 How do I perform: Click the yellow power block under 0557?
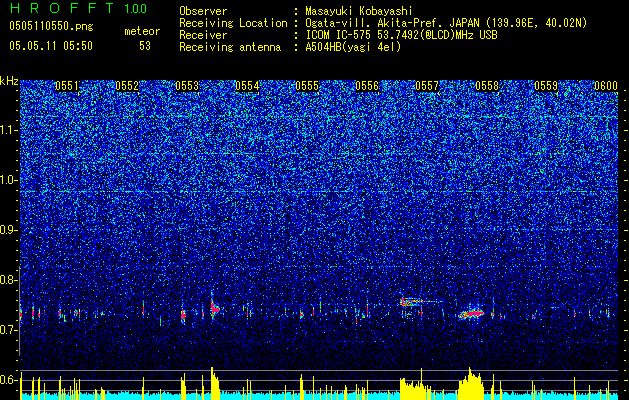coord(415,388)
